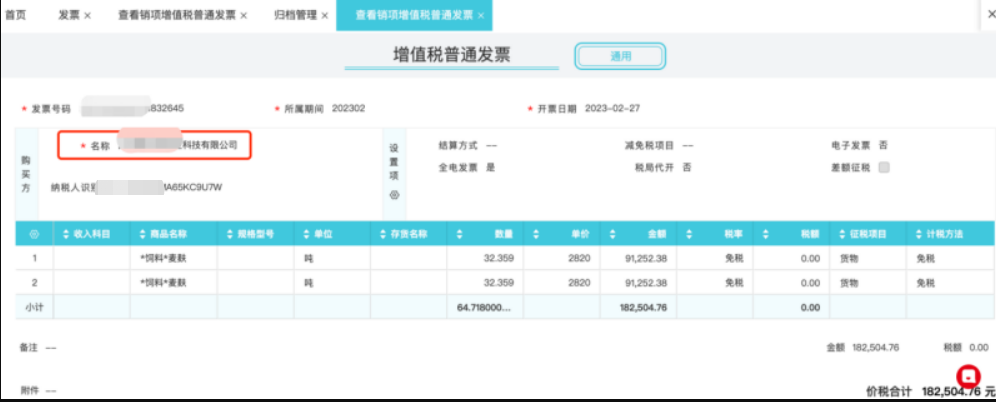
Task: Toggle the 差额征税 checkbox
Action: point(883,168)
